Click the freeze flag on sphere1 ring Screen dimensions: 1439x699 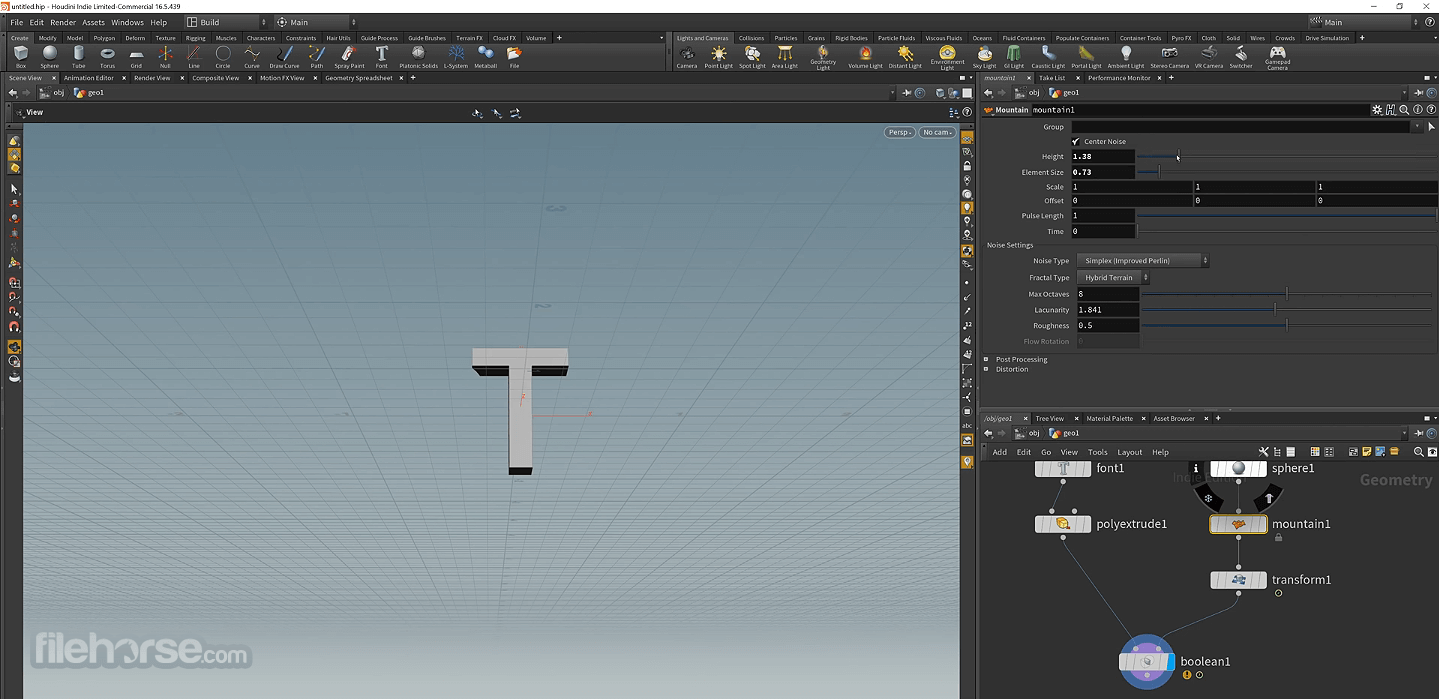click(x=1208, y=497)
